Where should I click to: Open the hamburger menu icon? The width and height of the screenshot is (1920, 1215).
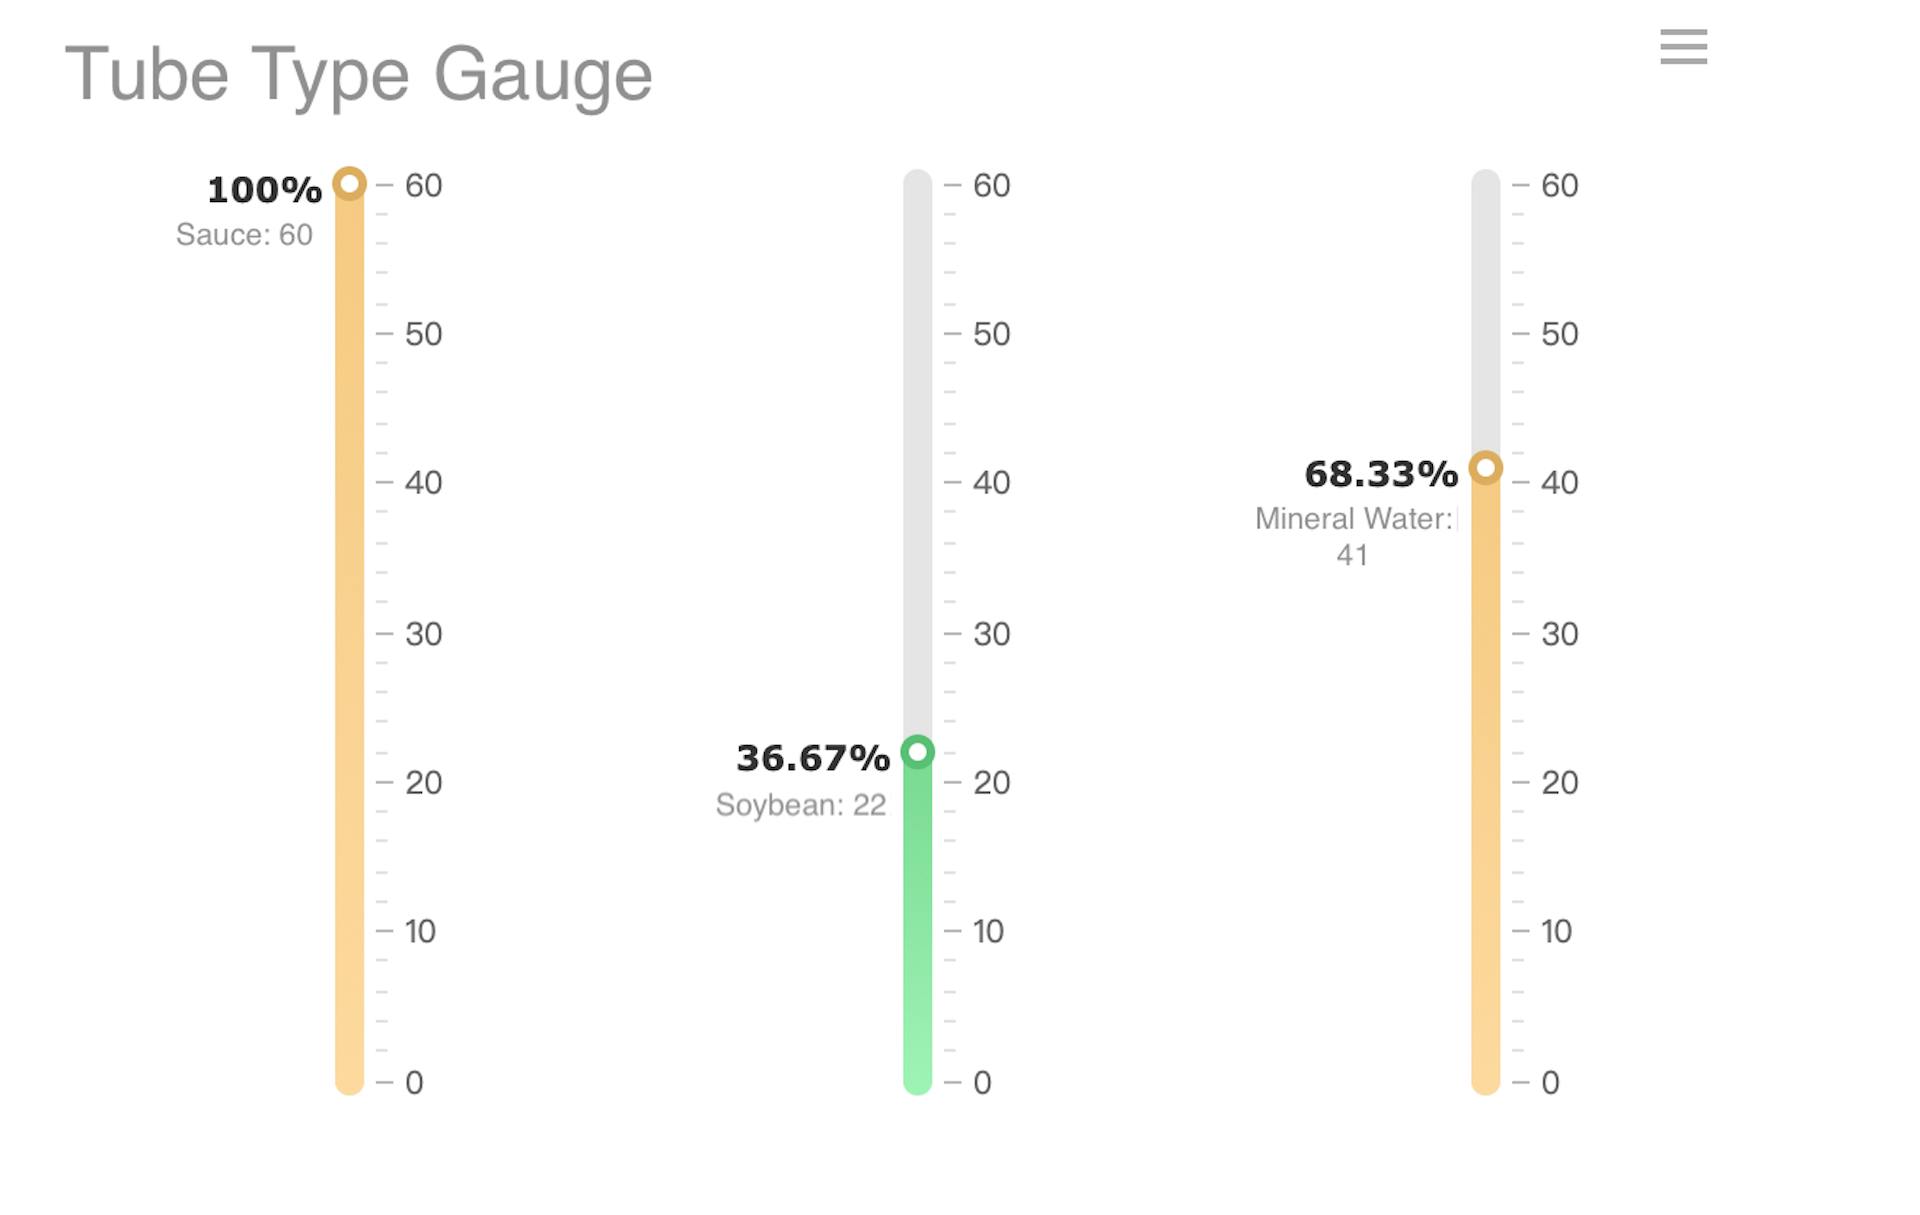(1683, 48)
